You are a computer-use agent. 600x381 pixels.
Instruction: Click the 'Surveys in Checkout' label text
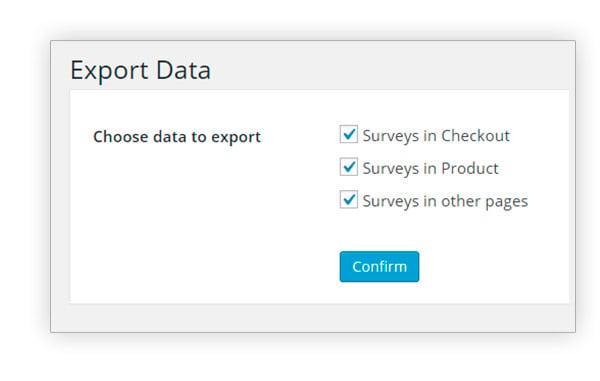click(436, 136)
